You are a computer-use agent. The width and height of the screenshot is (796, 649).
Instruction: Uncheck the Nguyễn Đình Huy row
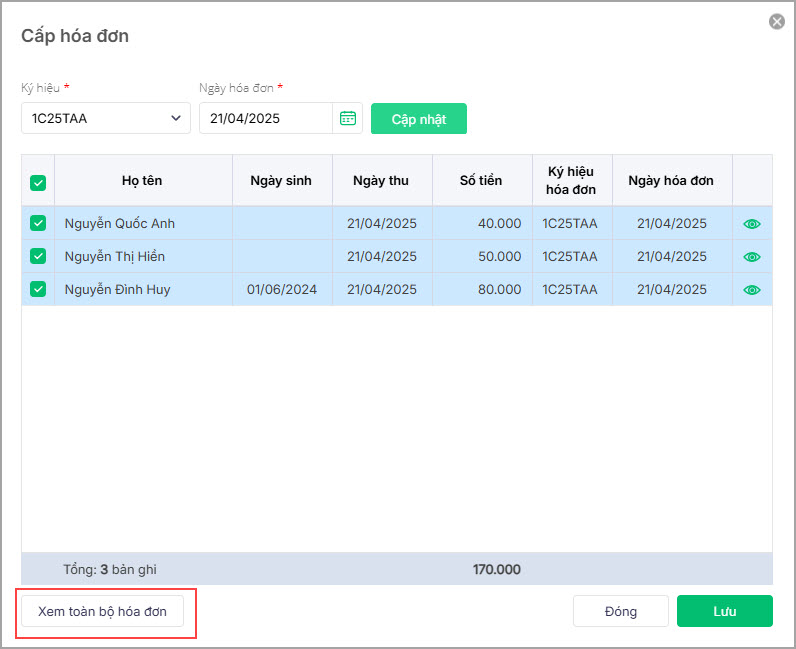[x=38, y=289]
